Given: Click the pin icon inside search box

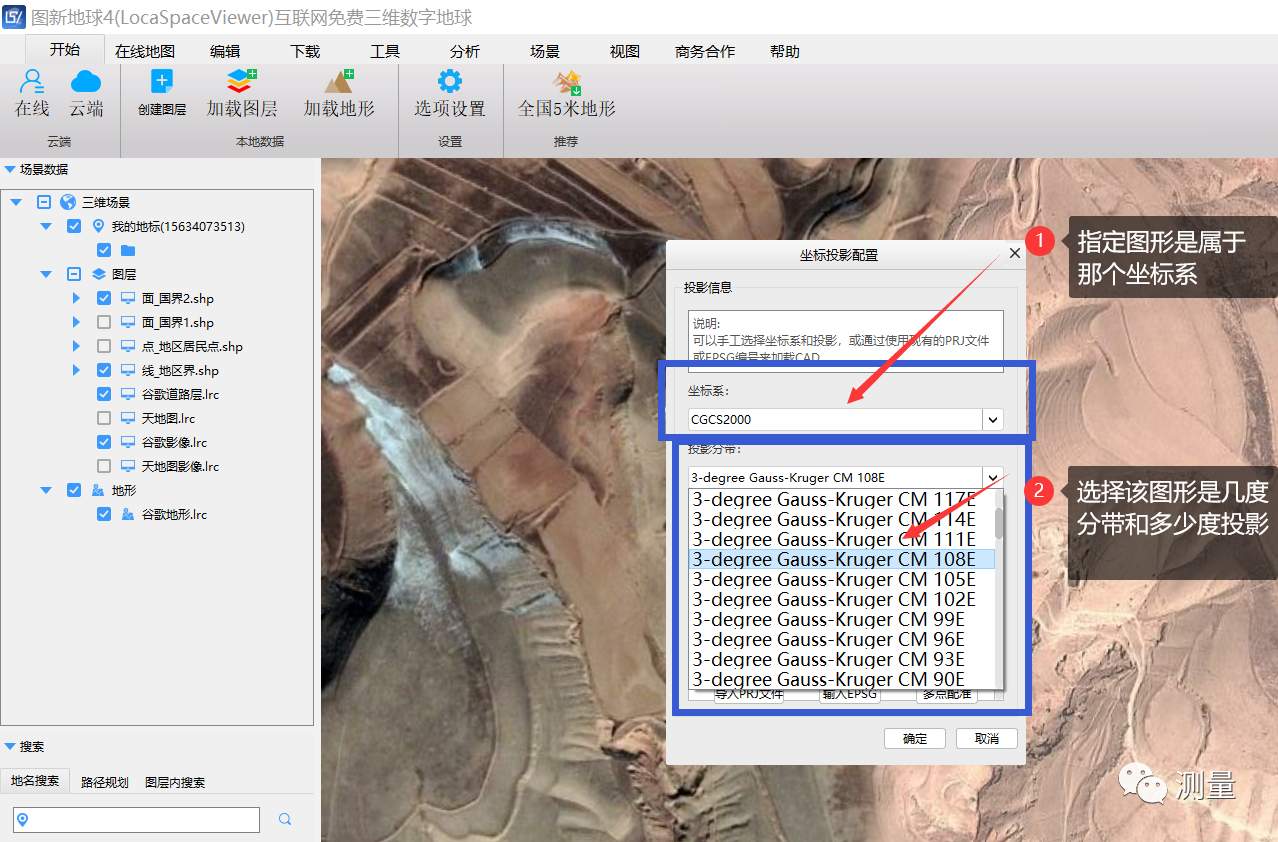Looking at the screenshot, I should click(x=23, y=820).
